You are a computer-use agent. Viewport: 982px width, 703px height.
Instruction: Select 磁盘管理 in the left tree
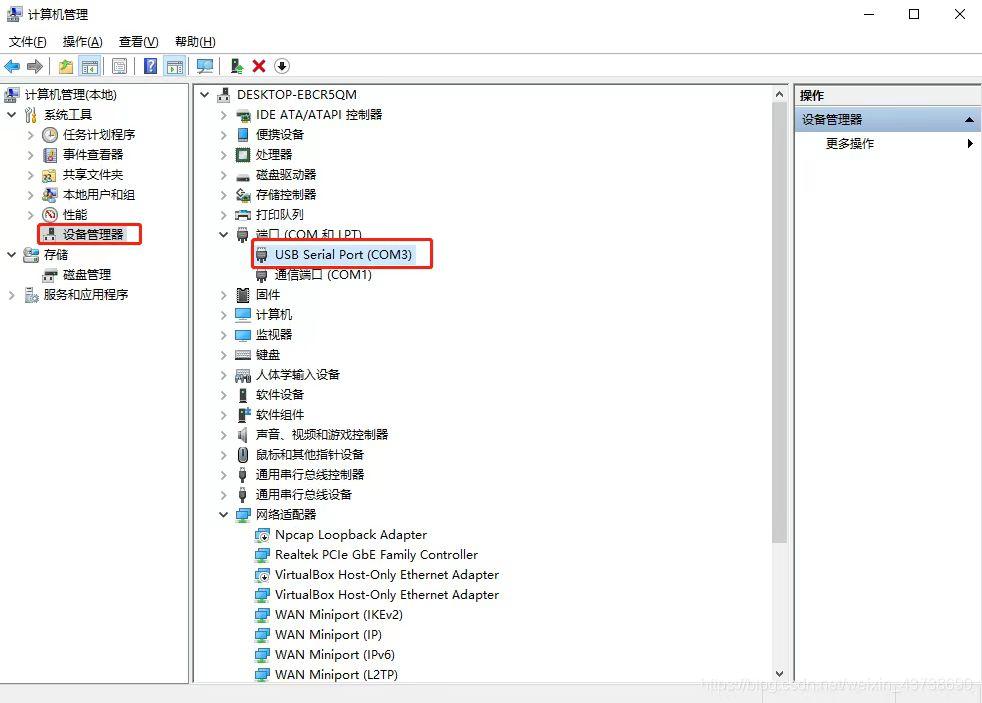pyautogui.click(x=87, y=275)
